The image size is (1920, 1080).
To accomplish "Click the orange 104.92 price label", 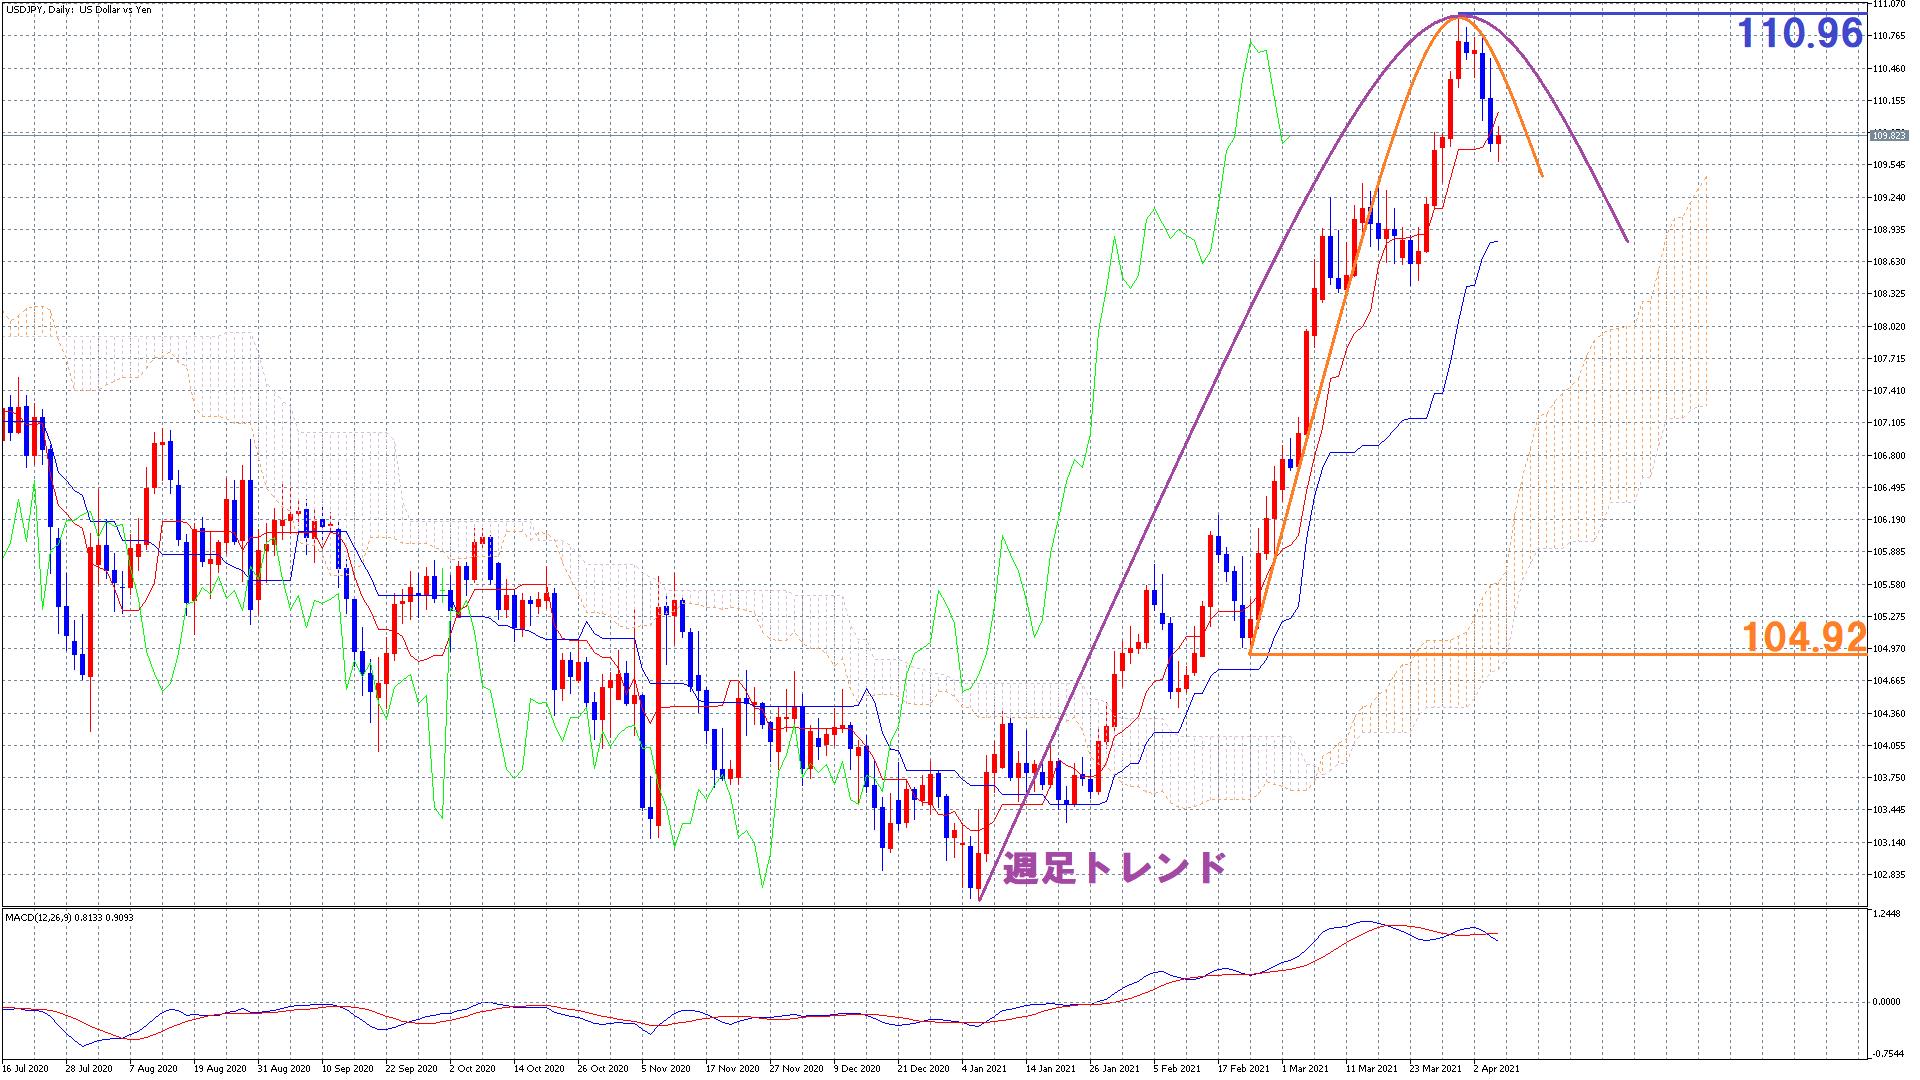I will point(1804,637).
